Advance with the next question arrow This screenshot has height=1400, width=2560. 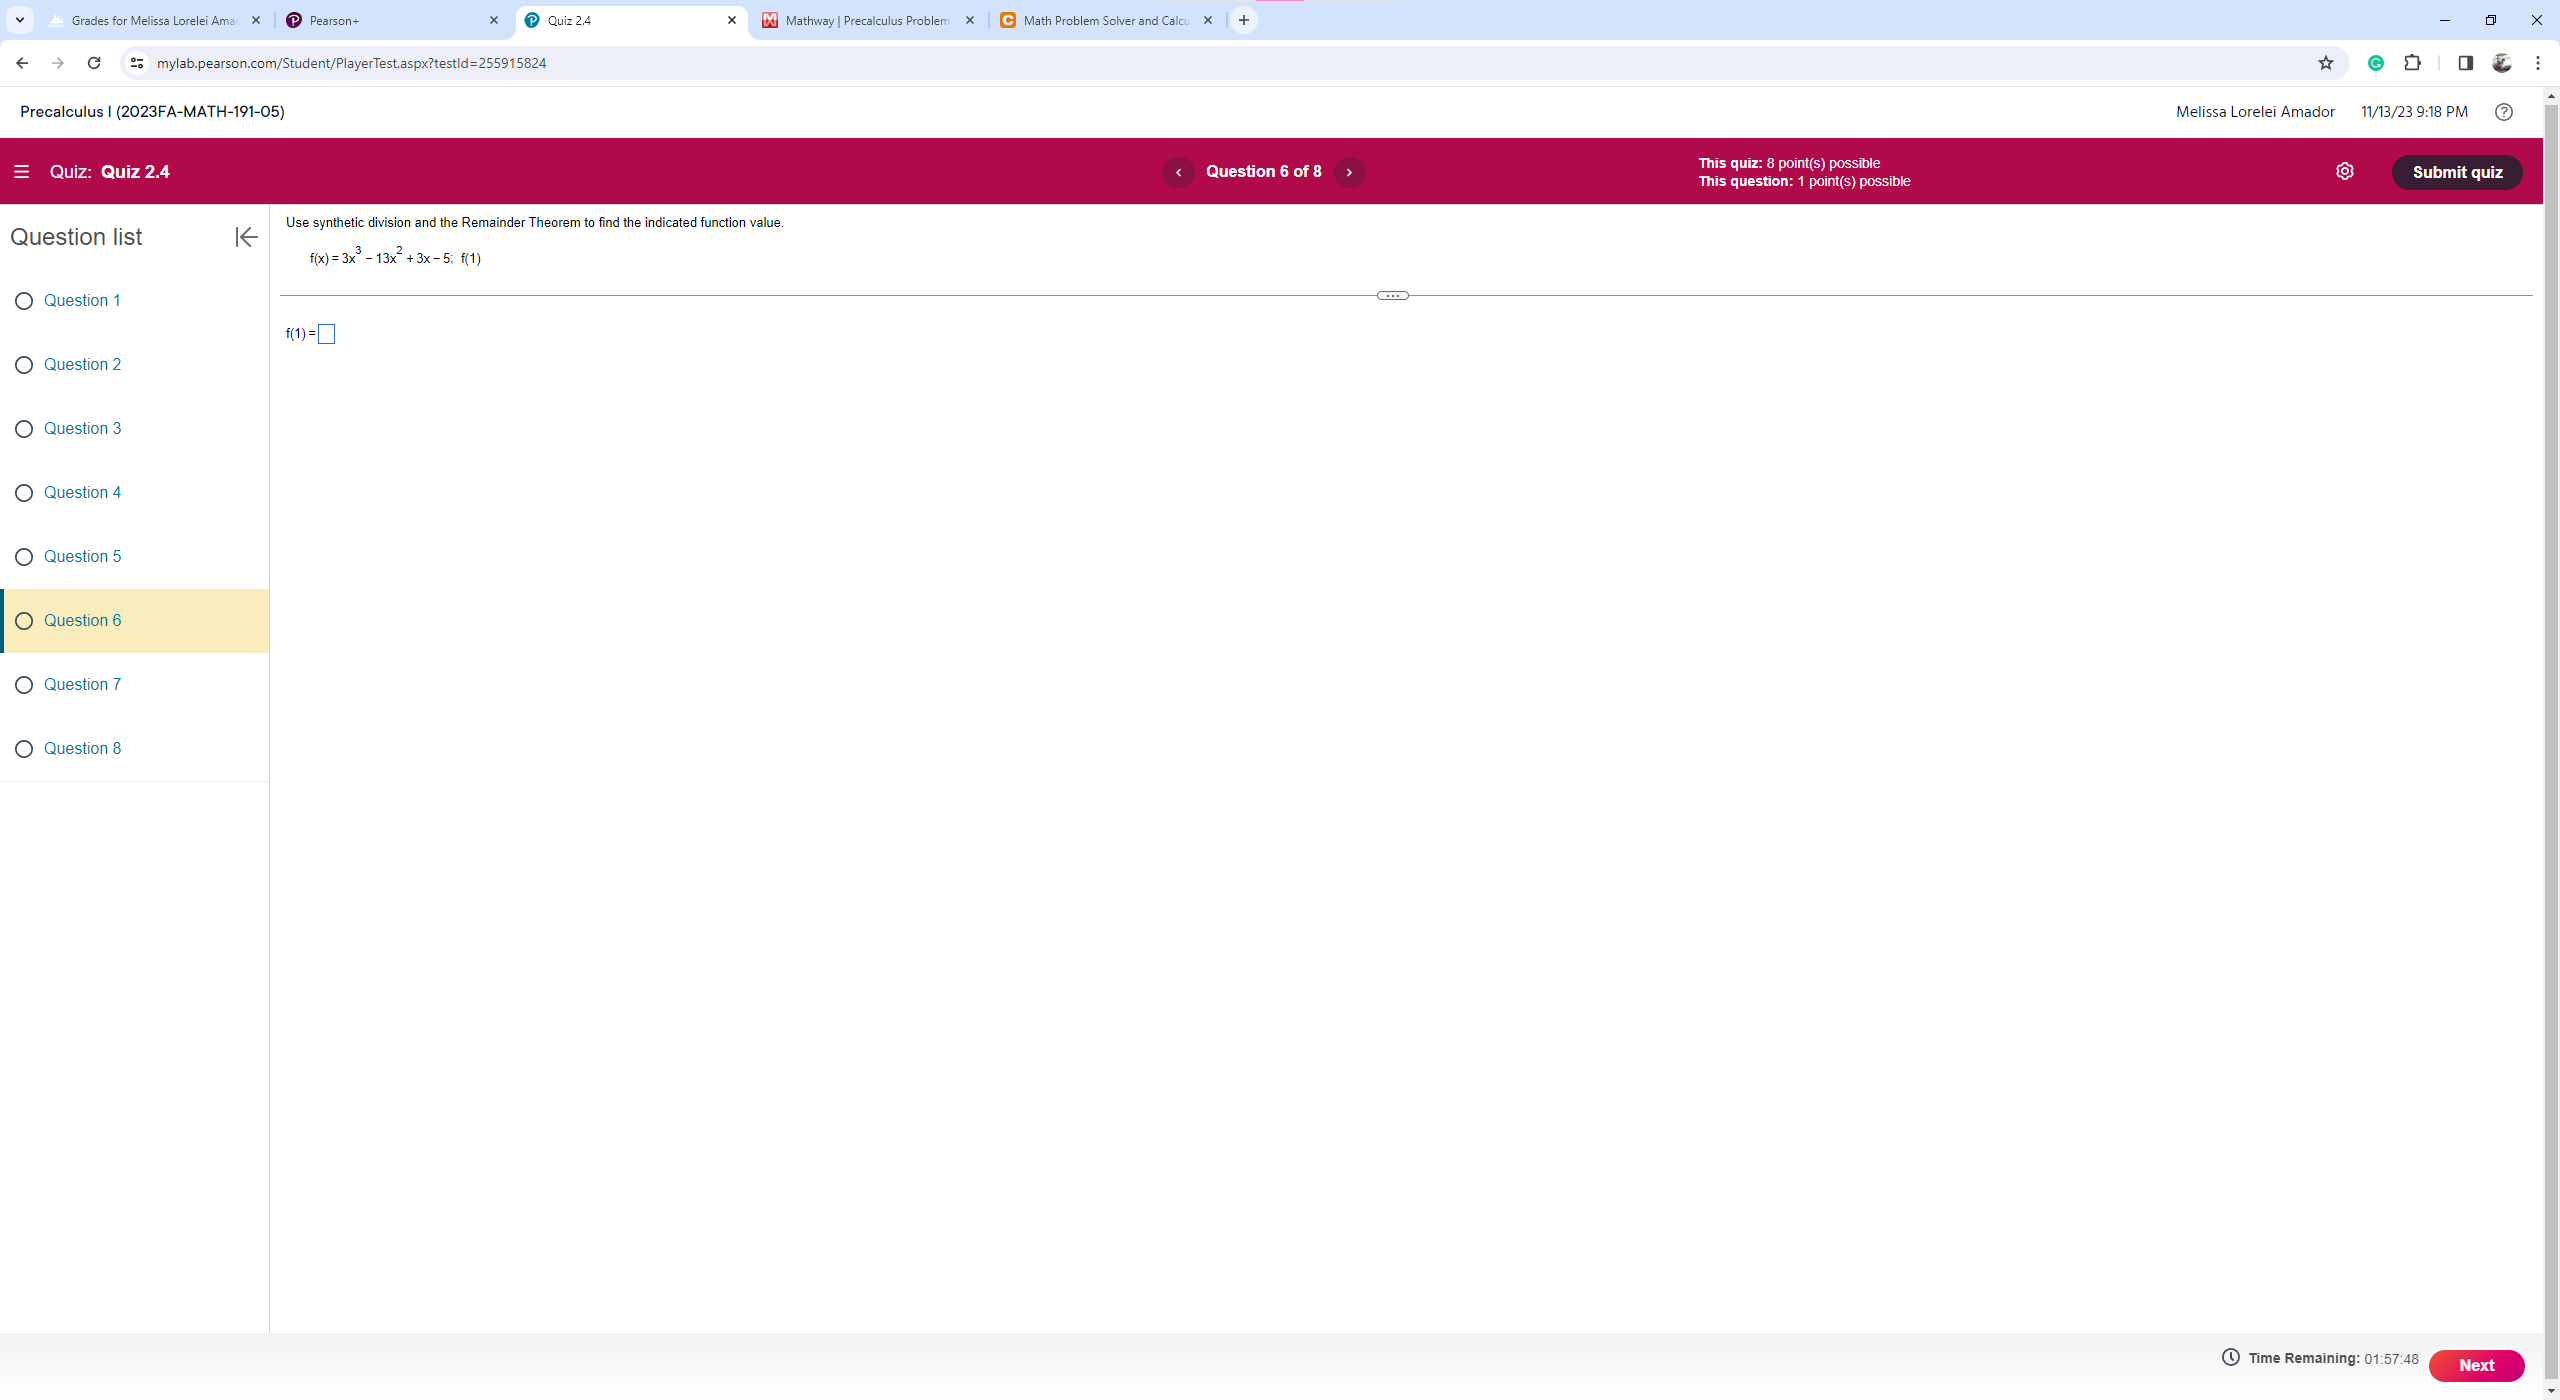(x=1349, y=172)
